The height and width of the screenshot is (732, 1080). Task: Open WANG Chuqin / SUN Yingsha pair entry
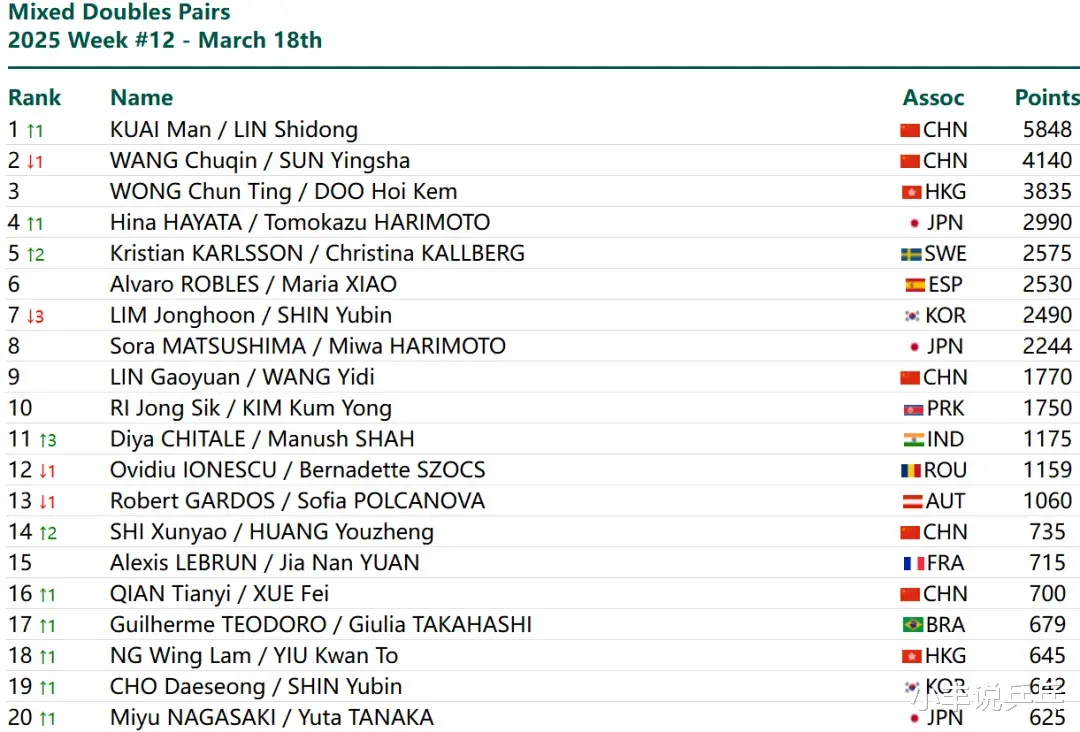point(260,161)
